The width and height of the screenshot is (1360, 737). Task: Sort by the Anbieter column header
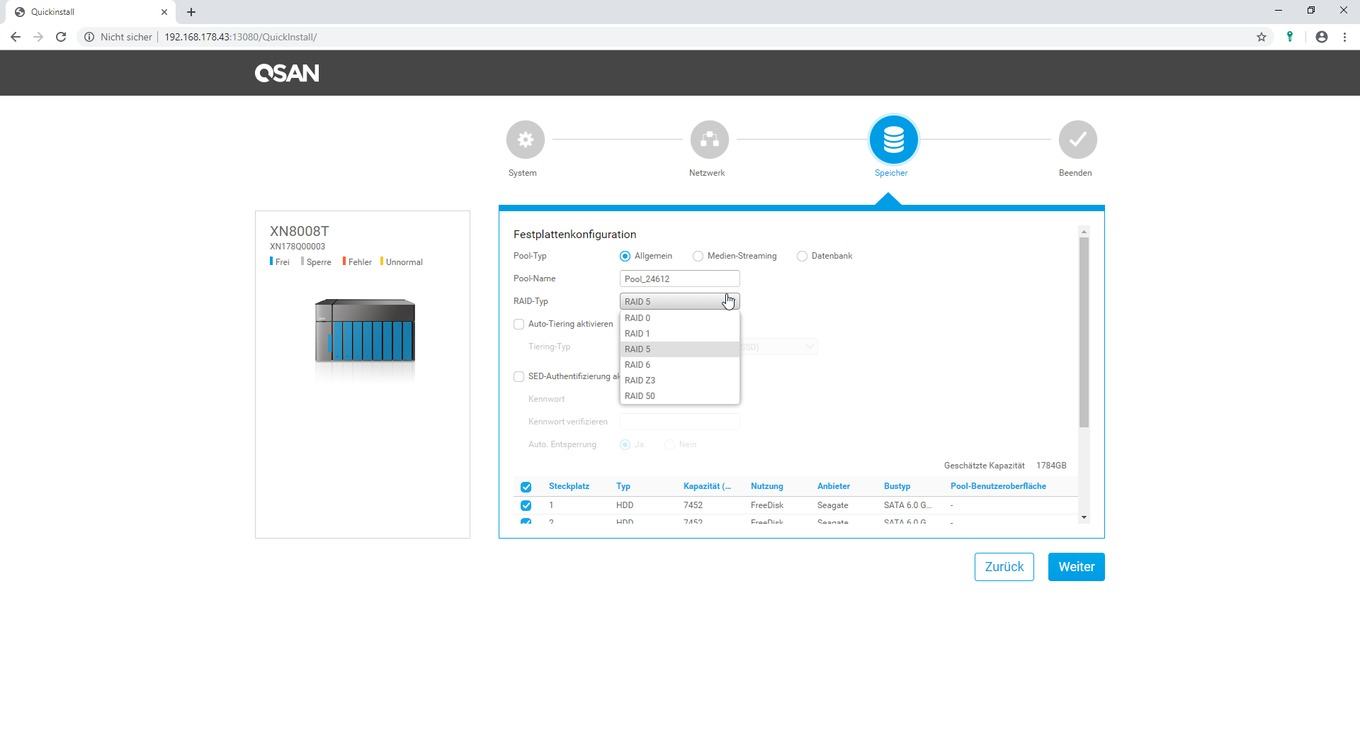(833, 486)
